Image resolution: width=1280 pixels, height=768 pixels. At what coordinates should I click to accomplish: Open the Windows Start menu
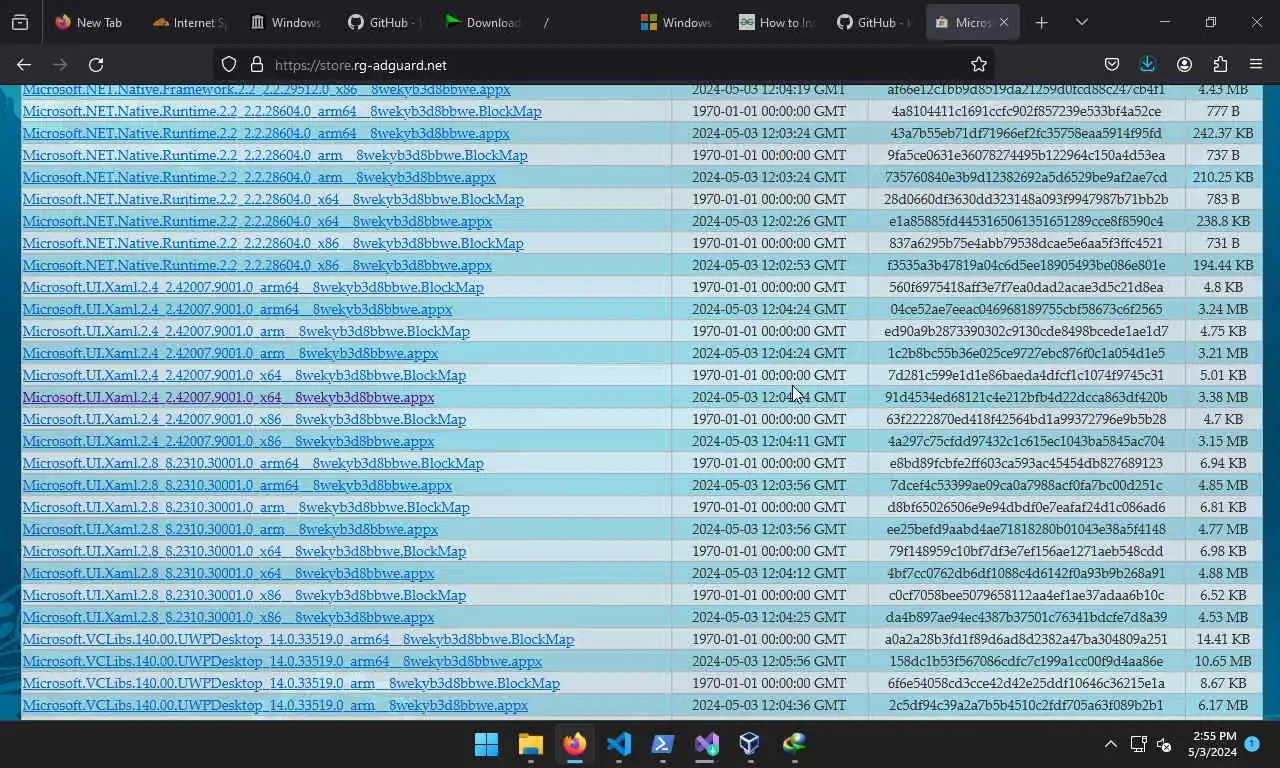pyautogui.click(x=486, y=744)
